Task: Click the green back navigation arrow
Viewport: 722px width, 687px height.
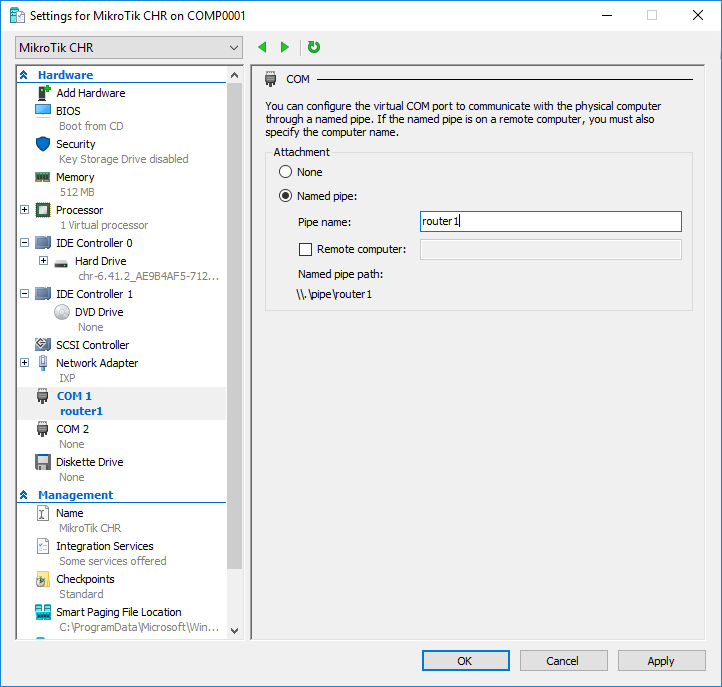Action: (x=263, y=47)
